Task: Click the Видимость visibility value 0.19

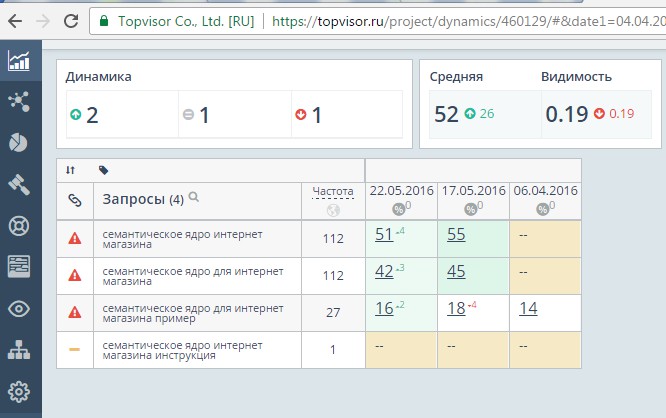Action: (x=567, y=114)
